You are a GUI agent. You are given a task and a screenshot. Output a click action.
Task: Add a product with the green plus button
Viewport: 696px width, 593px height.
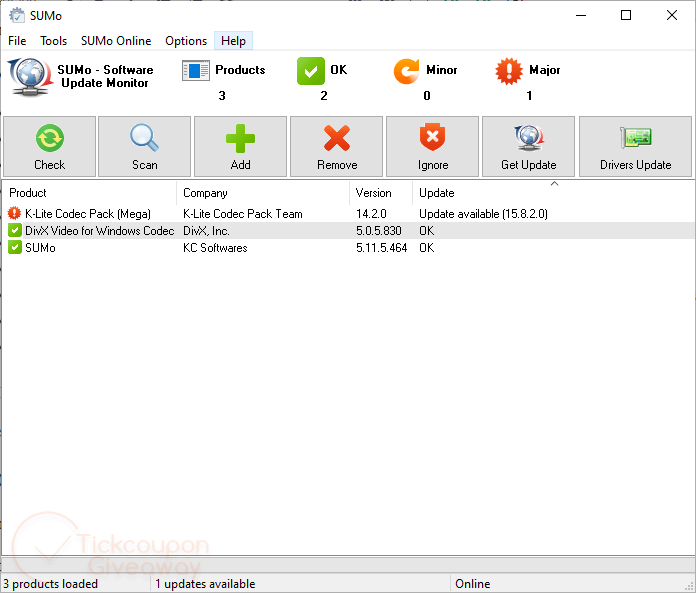tap(240, 147)
